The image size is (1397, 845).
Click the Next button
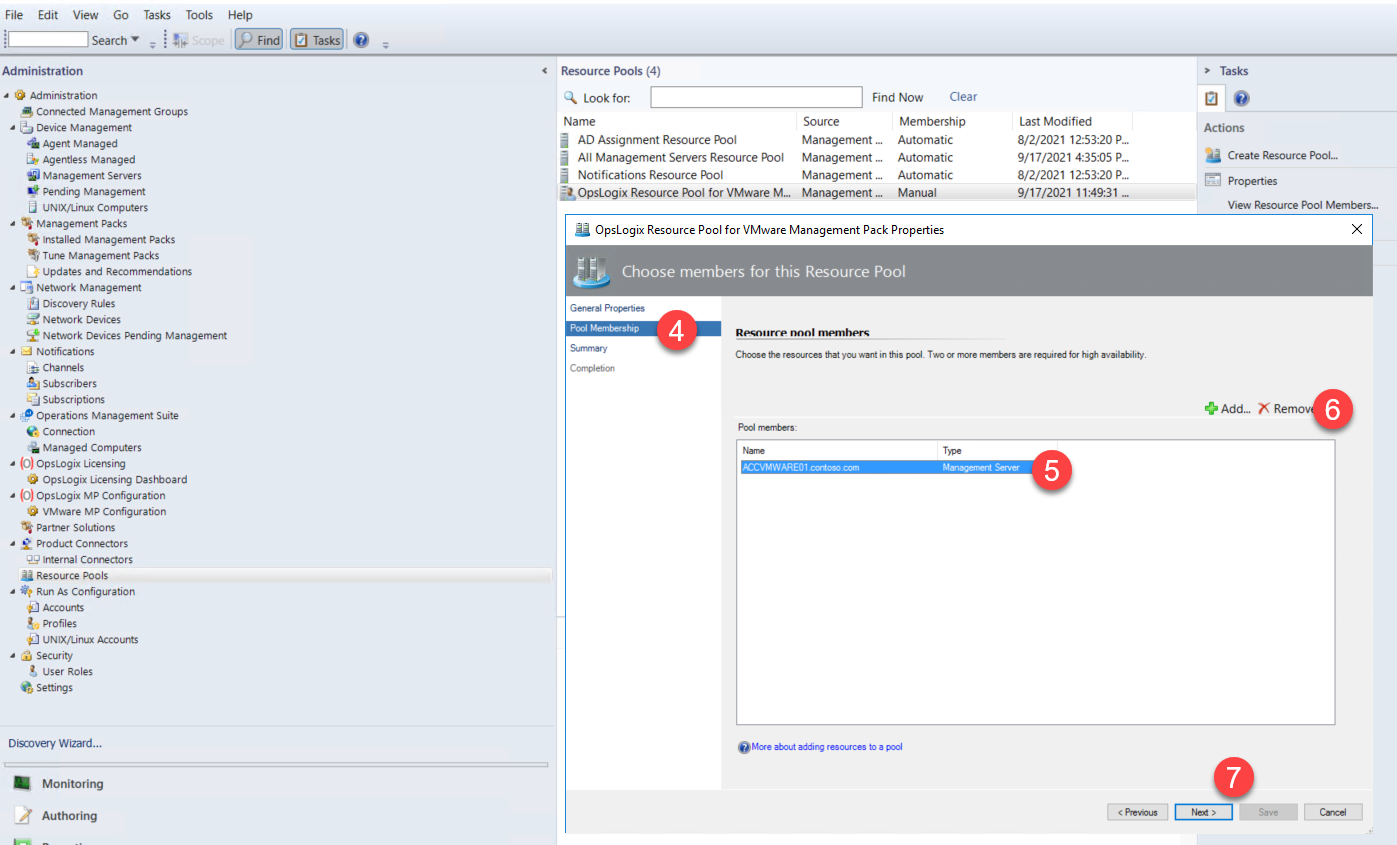pyautogui.click(x=1203, y=812)
